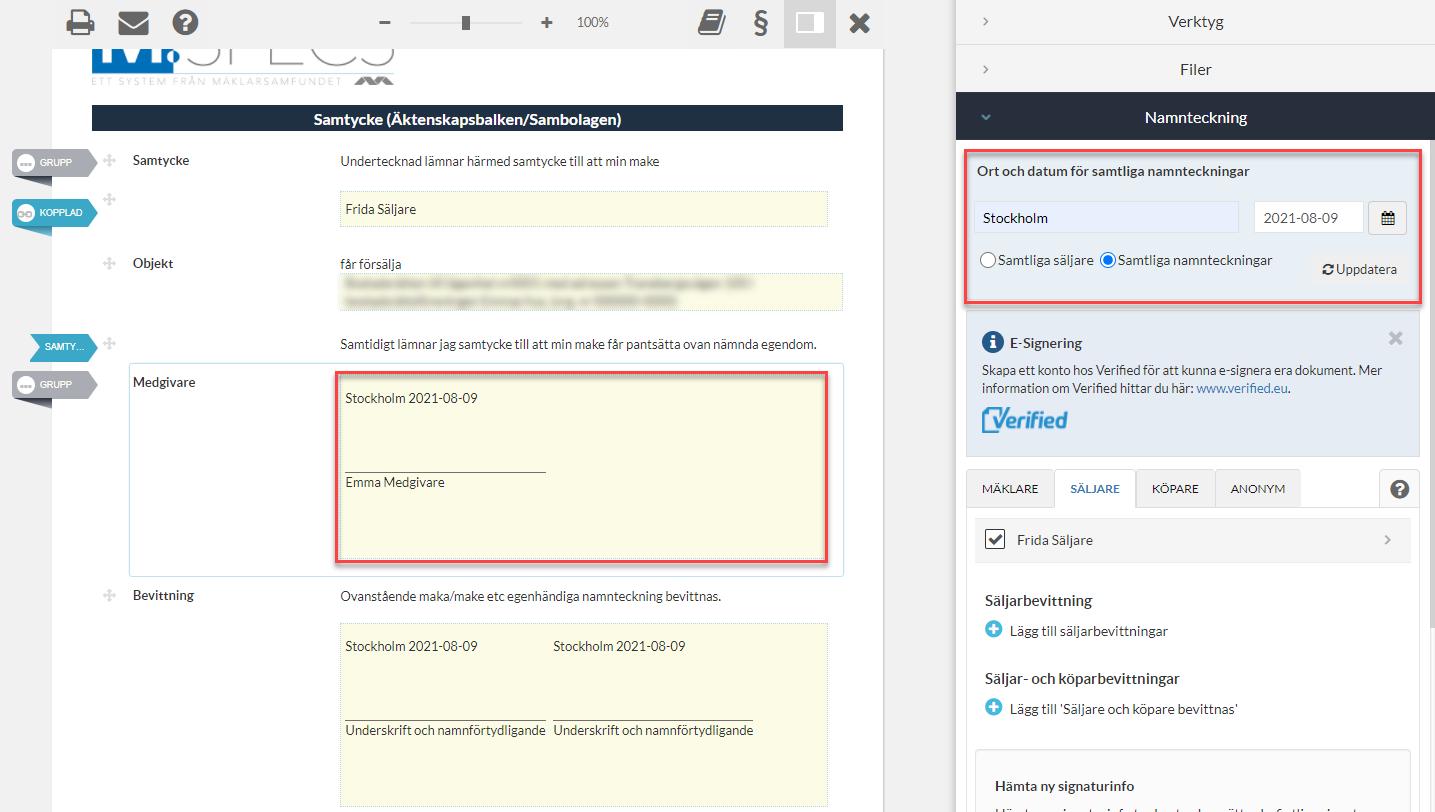Click the Samtycke (Äktenskapsbalken/Sambolagen) heading
This screenshot has width=1435, height=812.
pos(467,119)
